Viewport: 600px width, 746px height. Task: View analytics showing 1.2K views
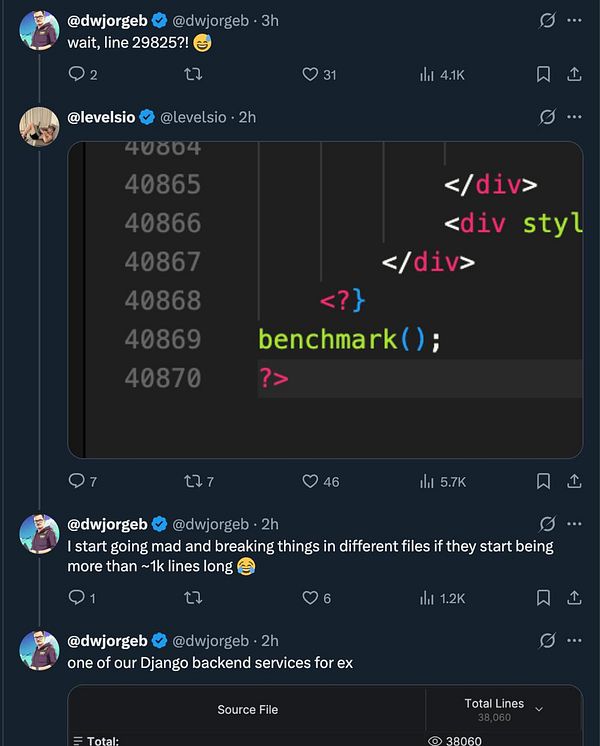442,598
